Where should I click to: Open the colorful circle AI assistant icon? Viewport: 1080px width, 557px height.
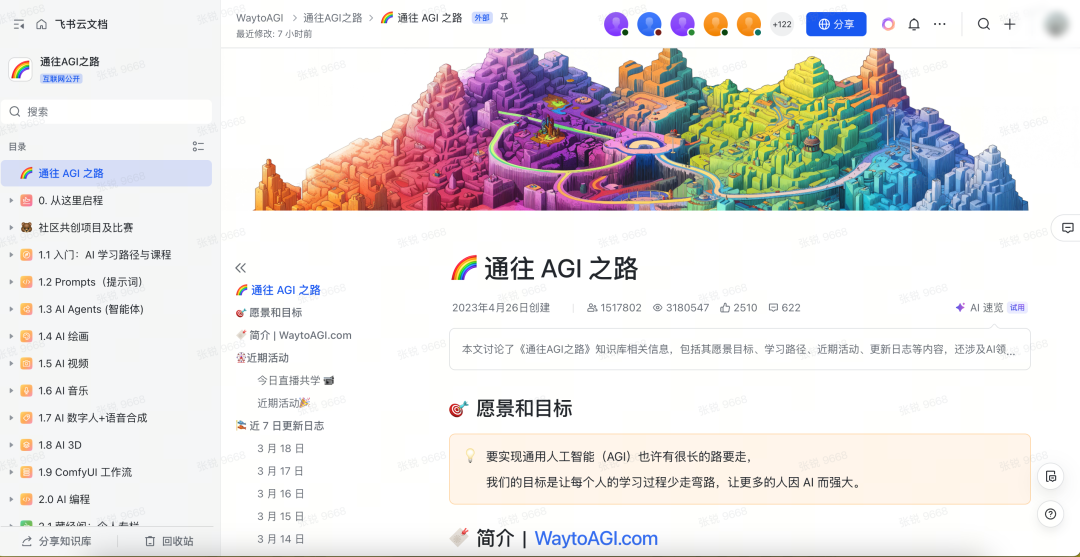point(889,24)
